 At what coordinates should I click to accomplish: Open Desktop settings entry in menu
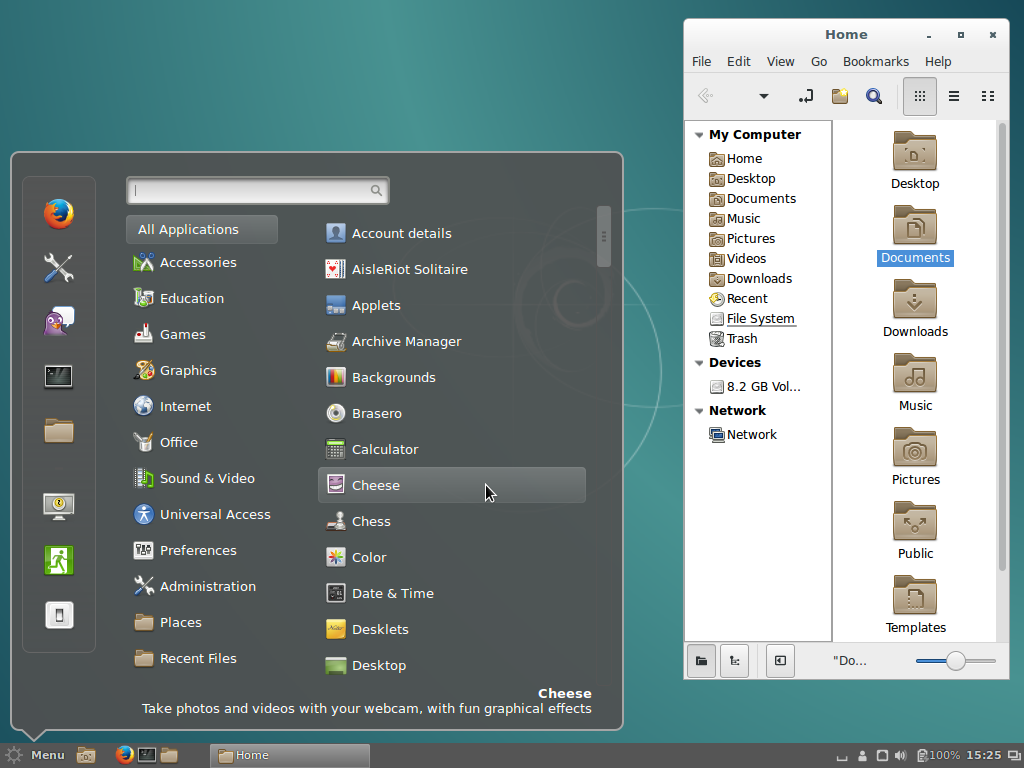(x=451, y=665)
